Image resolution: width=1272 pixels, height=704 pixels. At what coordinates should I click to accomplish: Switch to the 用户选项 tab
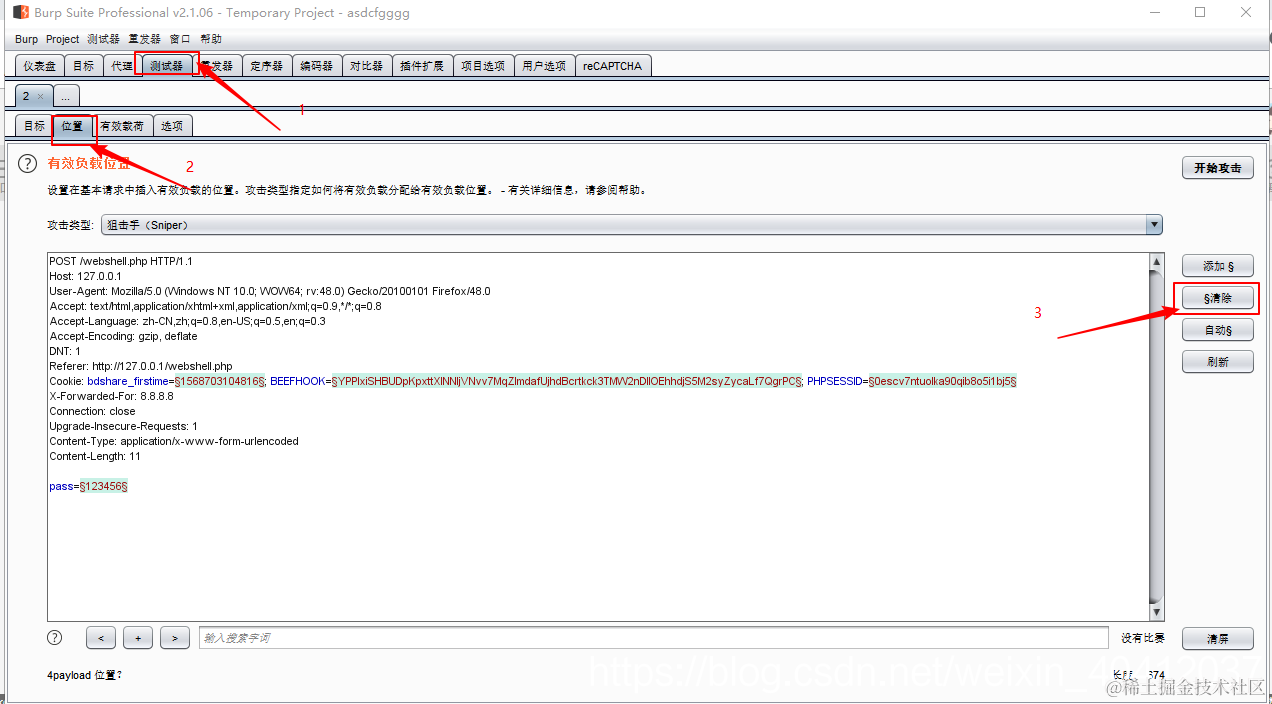[544, 66]
